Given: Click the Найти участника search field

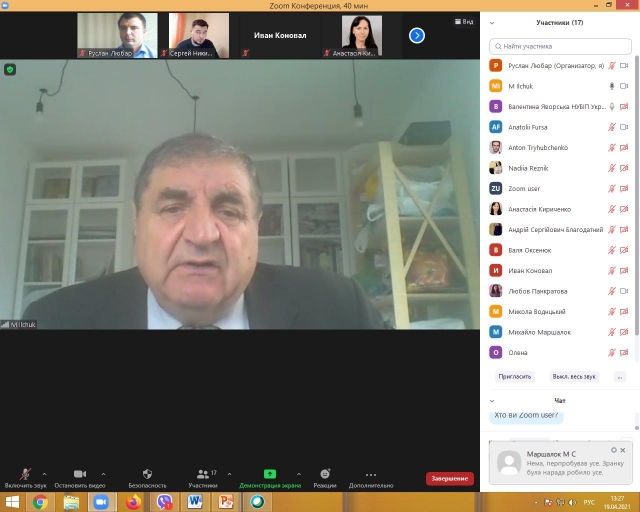Looking at the screenshot, I should point(560,46).
